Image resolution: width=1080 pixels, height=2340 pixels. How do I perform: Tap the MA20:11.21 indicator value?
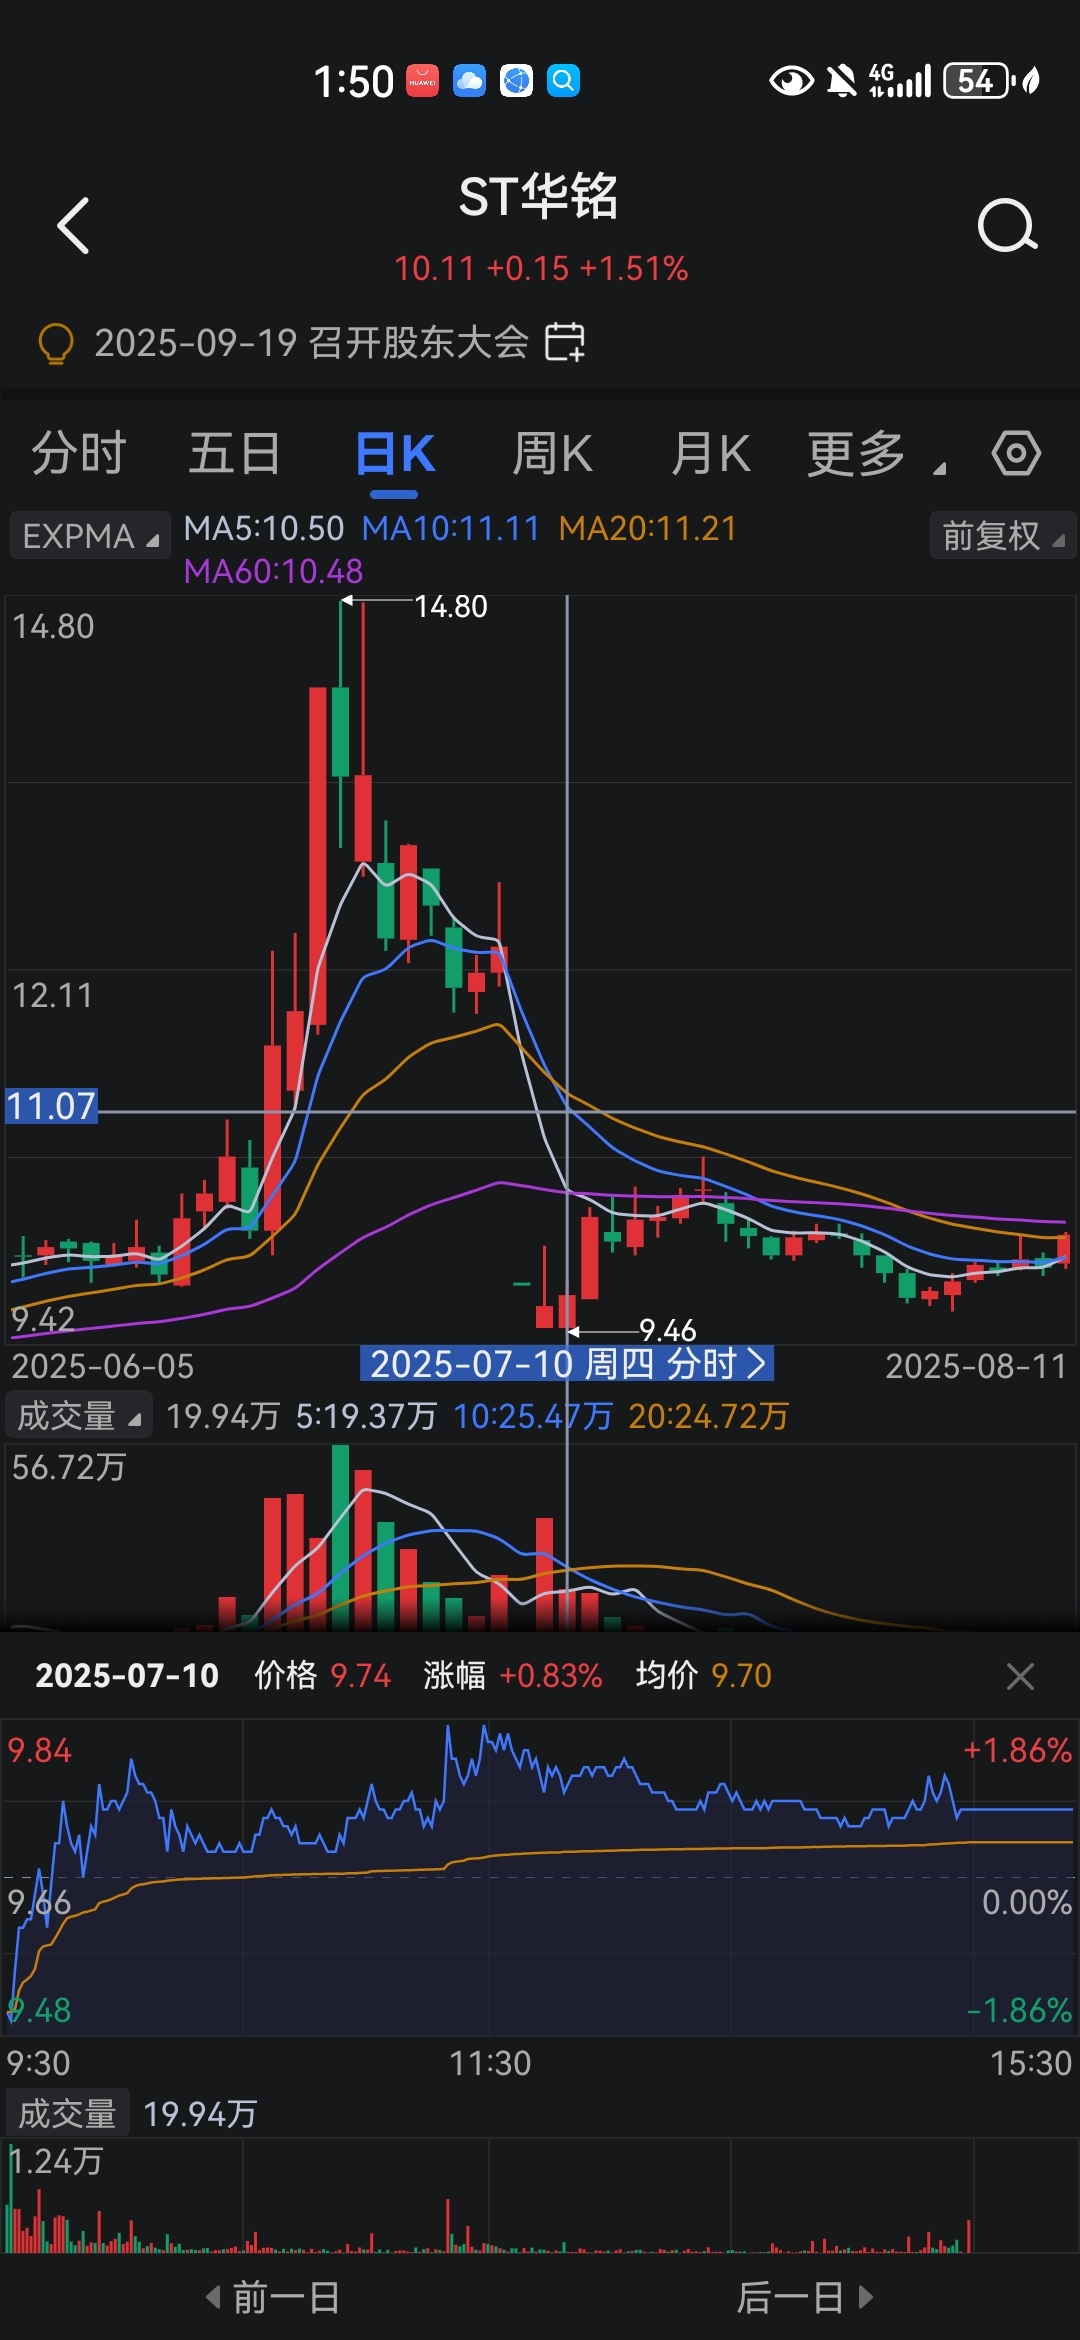click(648, 528)
